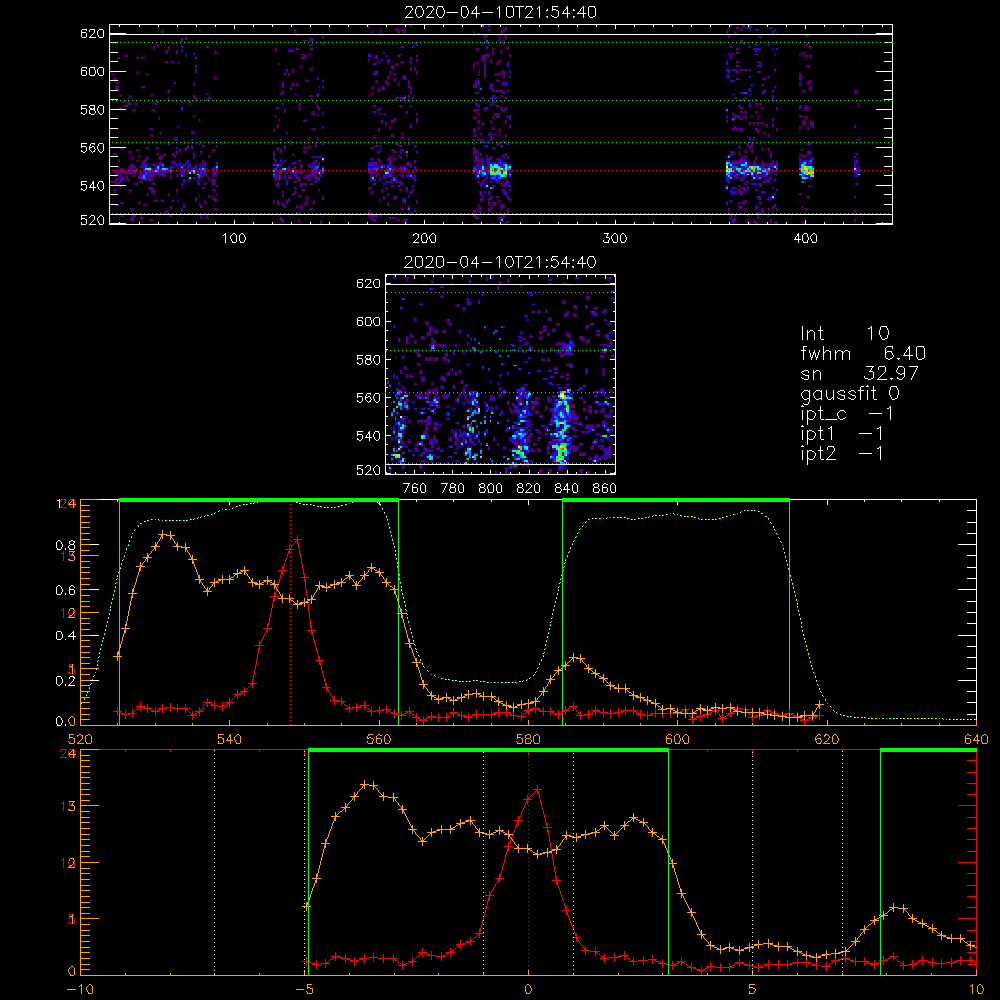Click the timestamp title above the small square spectrogram
Viewport: 1000px width, 1000px height.
point(500,262)
